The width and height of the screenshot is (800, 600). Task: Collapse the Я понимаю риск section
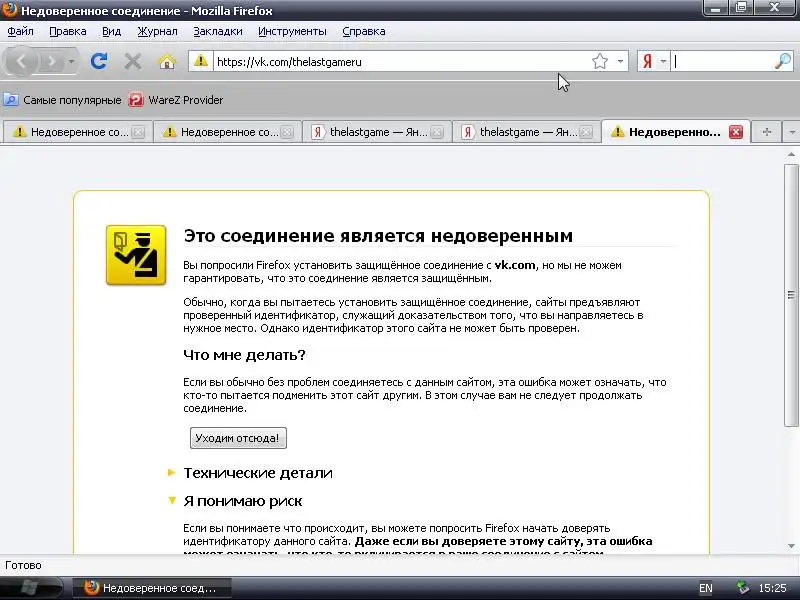coord(242,501)
